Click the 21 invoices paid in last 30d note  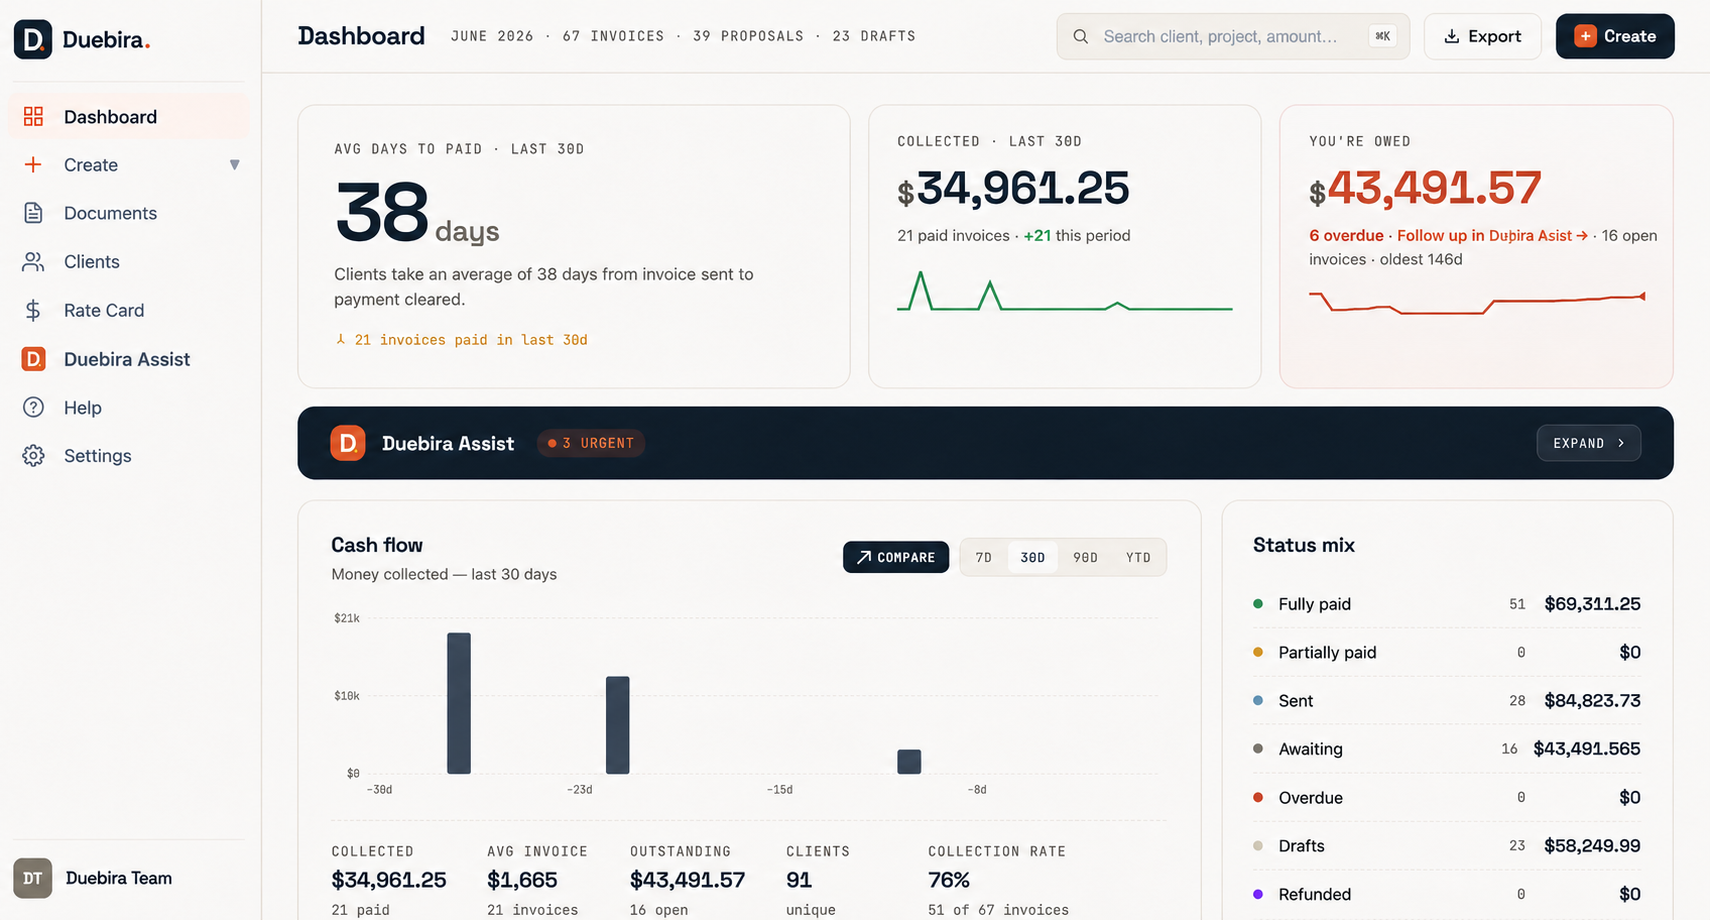click(x=461, y=340)
